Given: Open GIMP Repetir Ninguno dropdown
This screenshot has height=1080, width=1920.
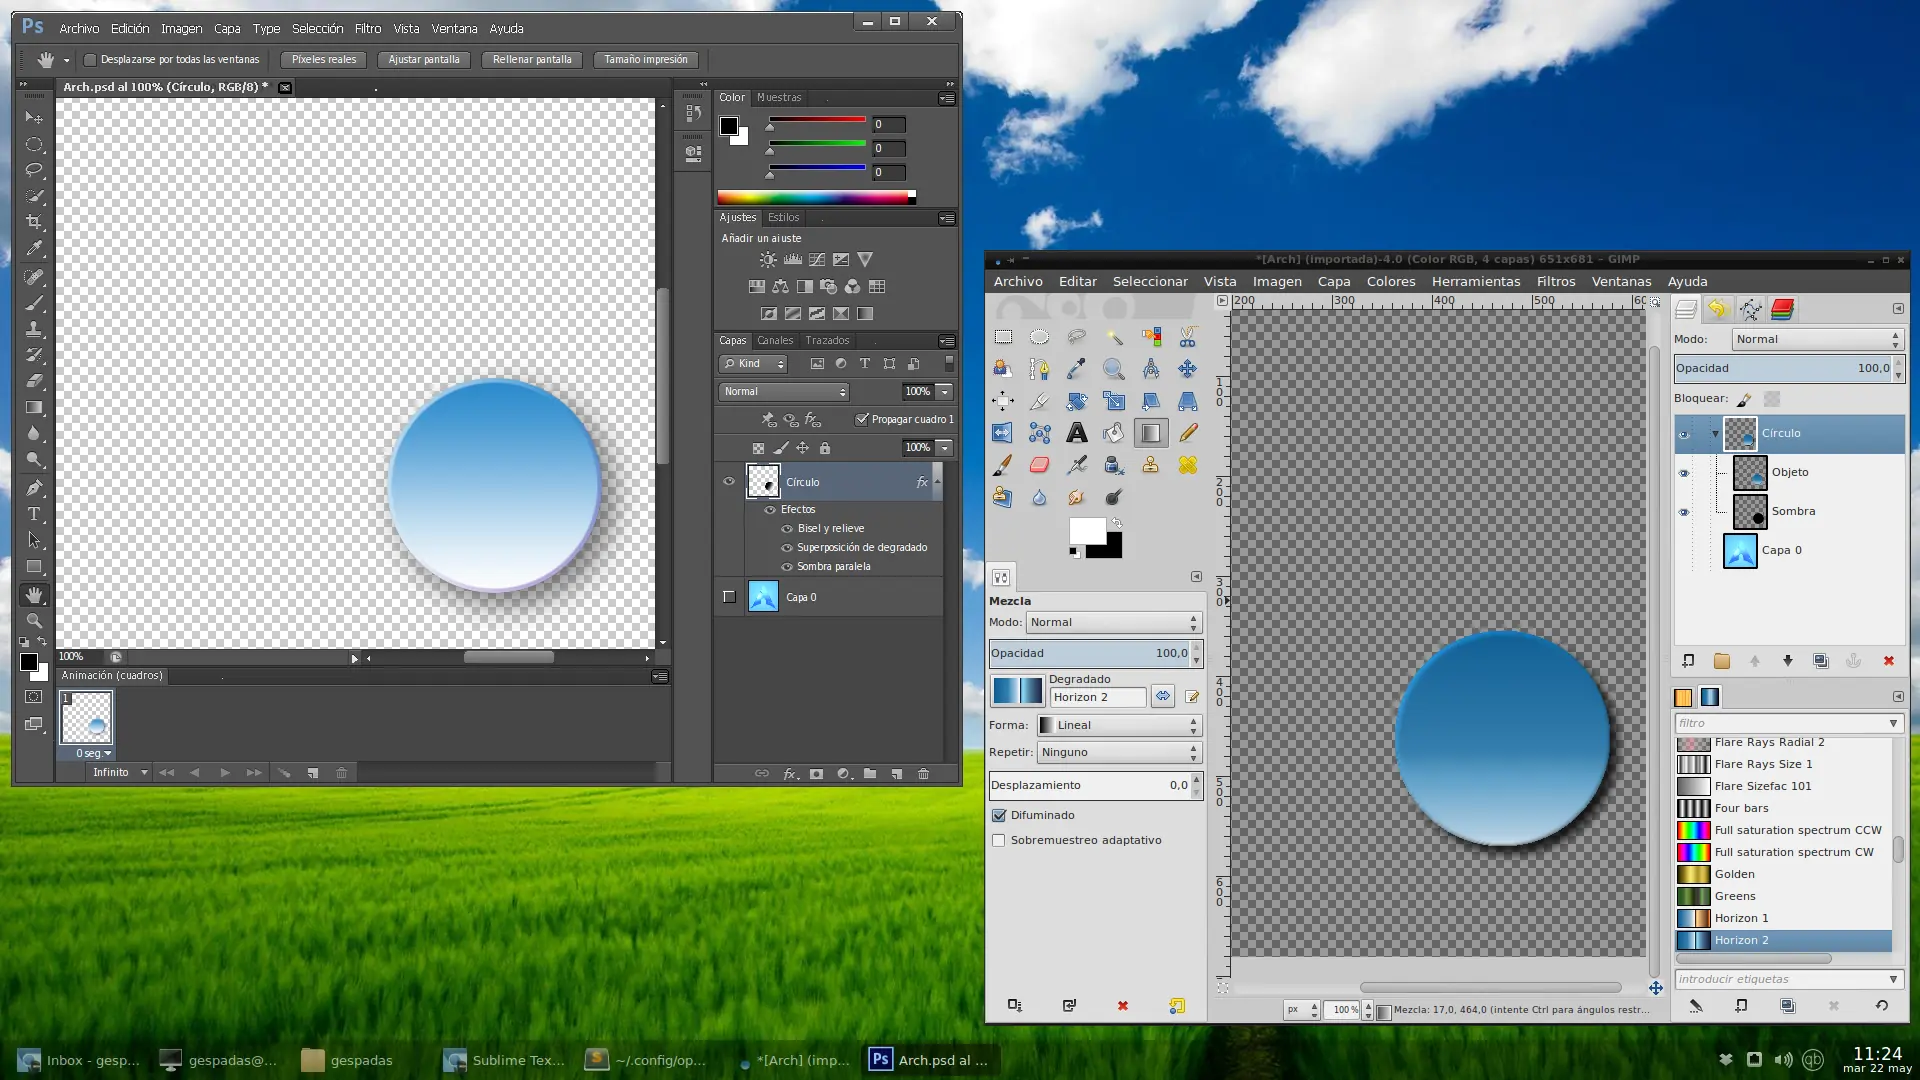Looking at the screenshot, I should 1118,752.
